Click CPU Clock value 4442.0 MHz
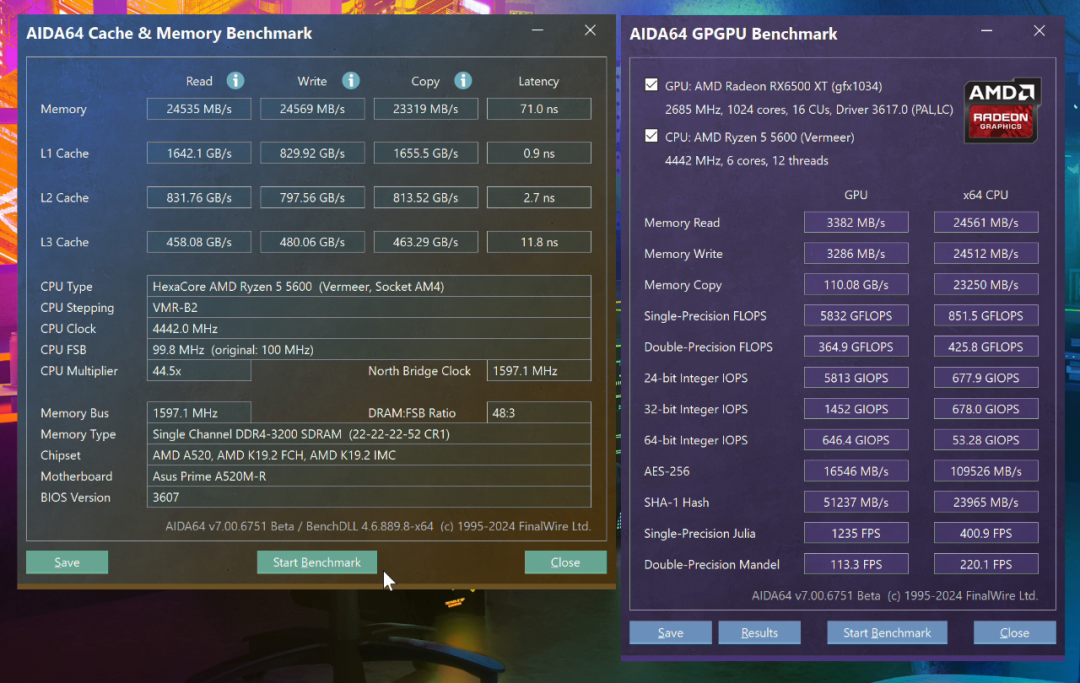1080x683 pixels. 368,328
